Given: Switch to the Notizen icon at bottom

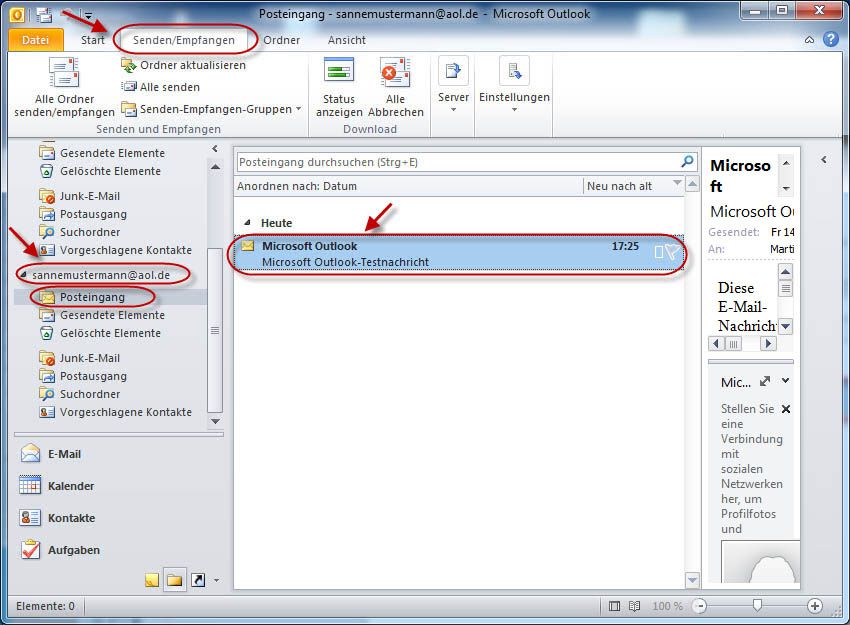Looking at the screenshot, I should pyautogui.click(x=151, y=578).
